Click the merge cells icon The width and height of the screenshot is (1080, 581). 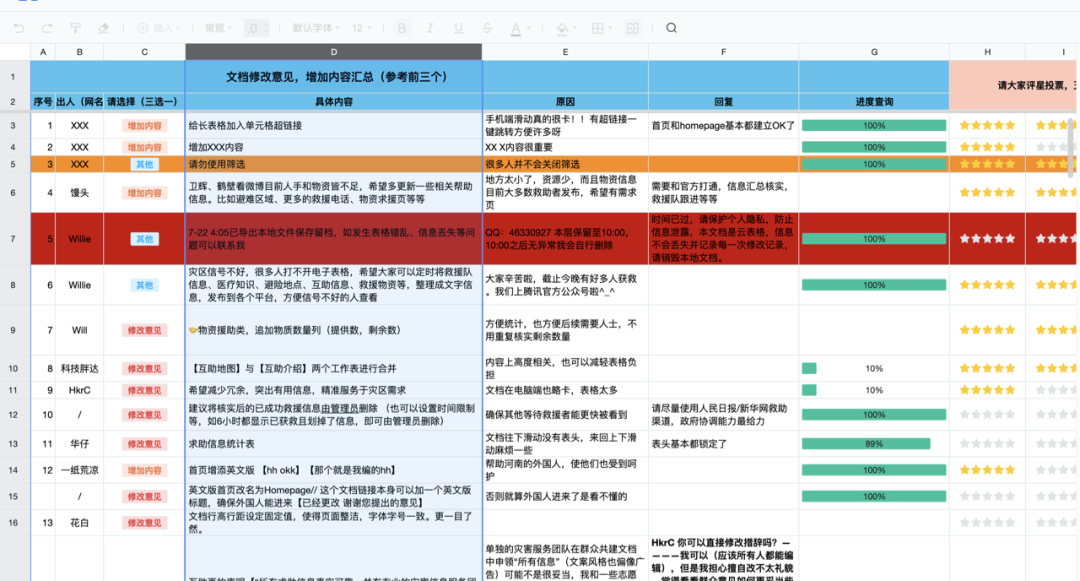tap(632, 28)
